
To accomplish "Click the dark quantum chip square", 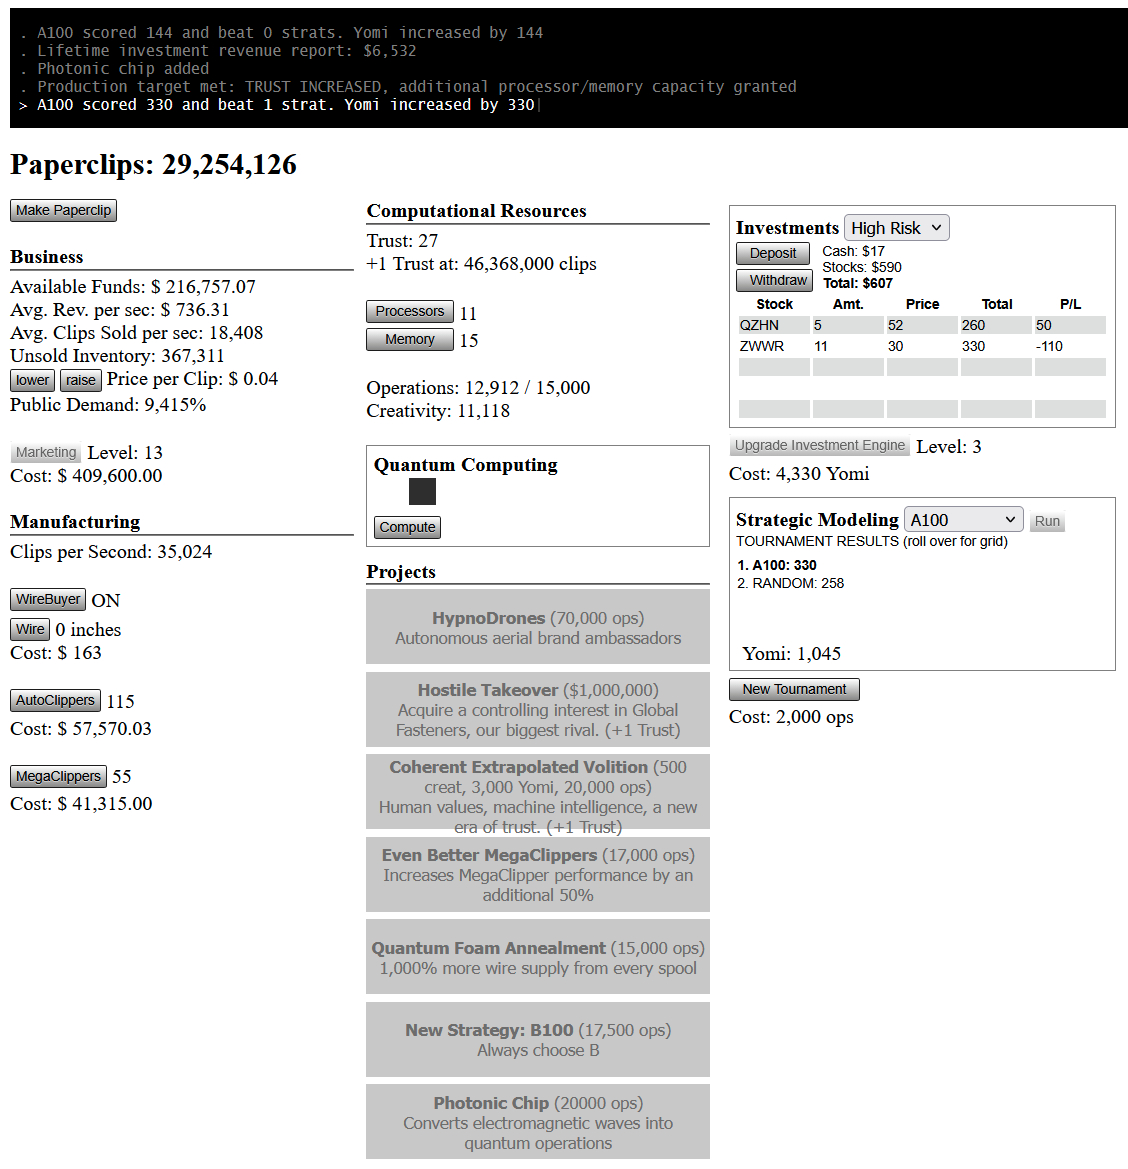I will coord(422,491).
